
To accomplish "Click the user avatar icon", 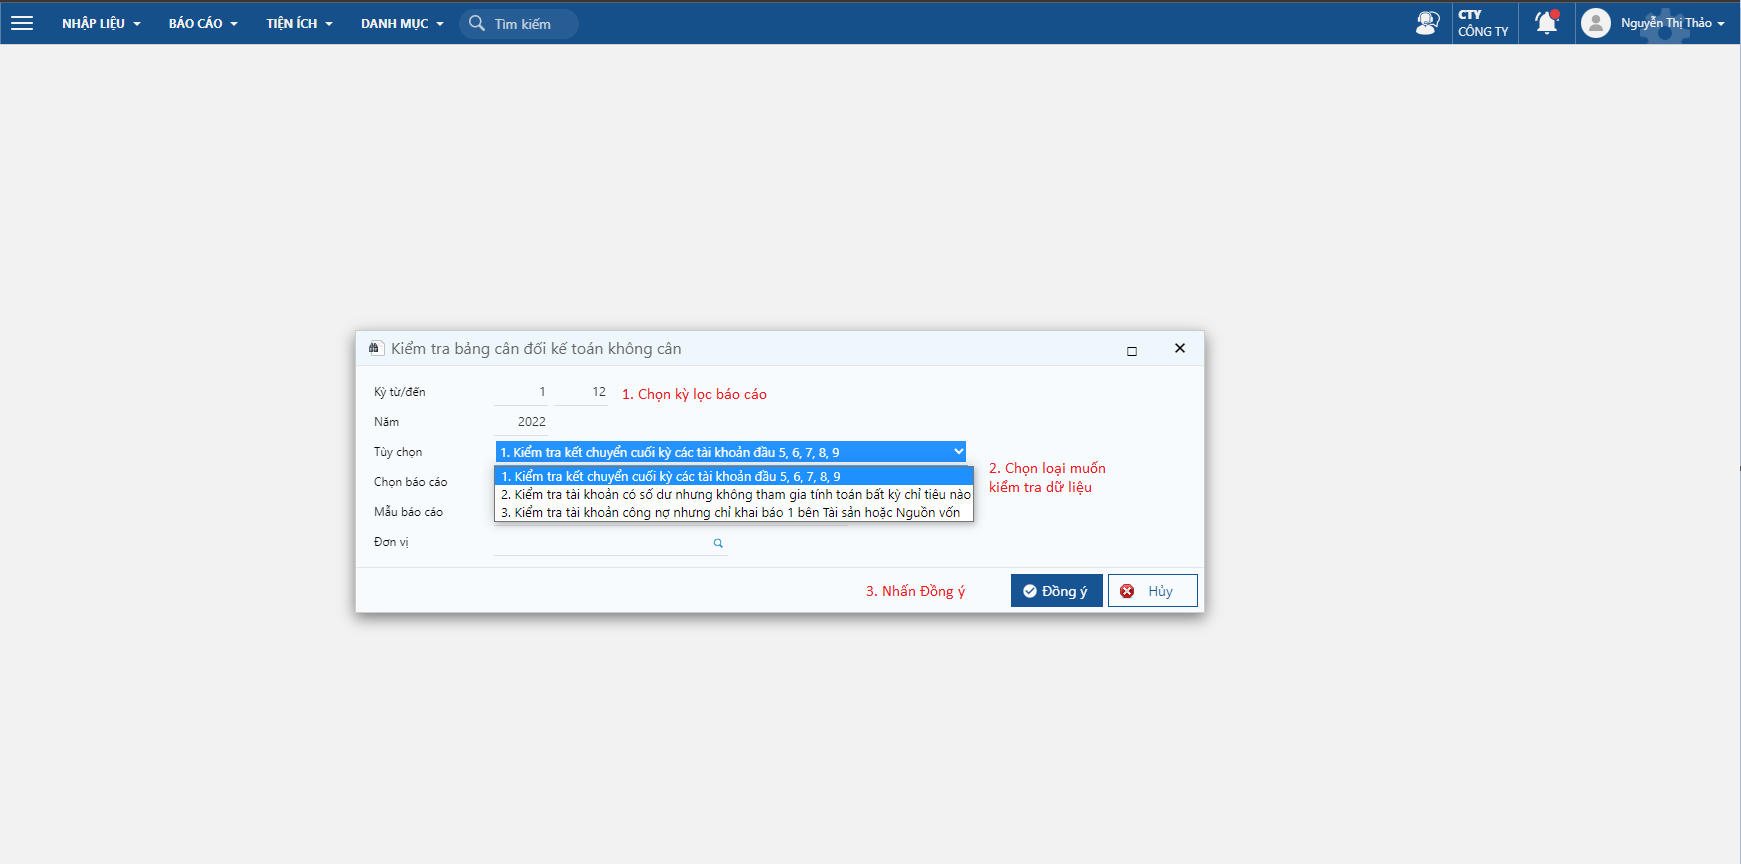I will (1596, 23).
